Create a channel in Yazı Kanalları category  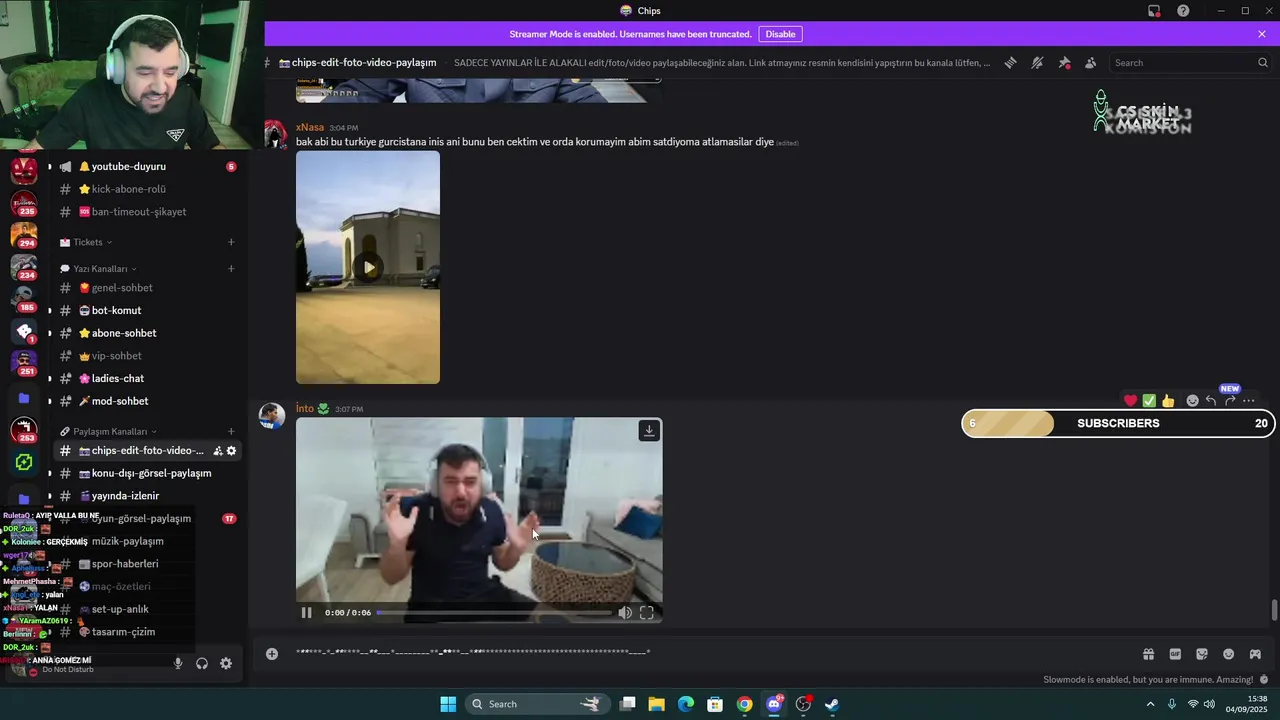(x=231, y=269)
